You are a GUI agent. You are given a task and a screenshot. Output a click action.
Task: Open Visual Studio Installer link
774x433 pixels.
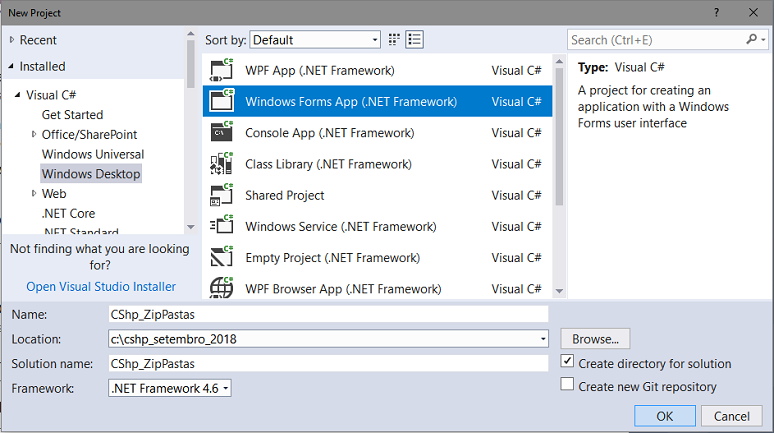[x=101, y=286]
